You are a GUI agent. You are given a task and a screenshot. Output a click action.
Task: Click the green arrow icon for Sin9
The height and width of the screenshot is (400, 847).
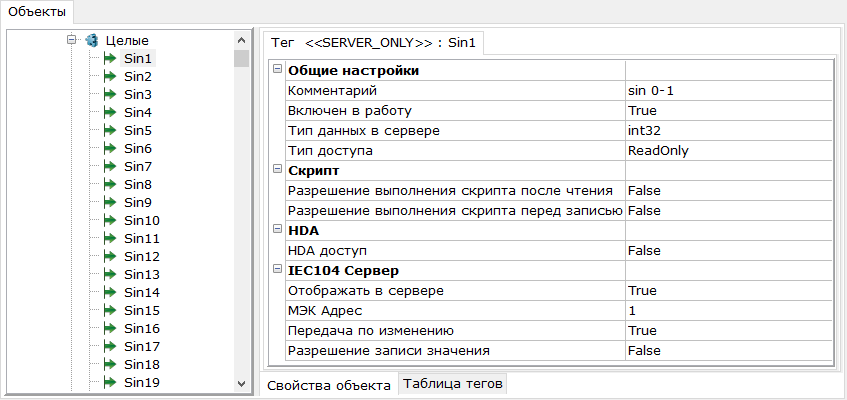pos(110,202)
